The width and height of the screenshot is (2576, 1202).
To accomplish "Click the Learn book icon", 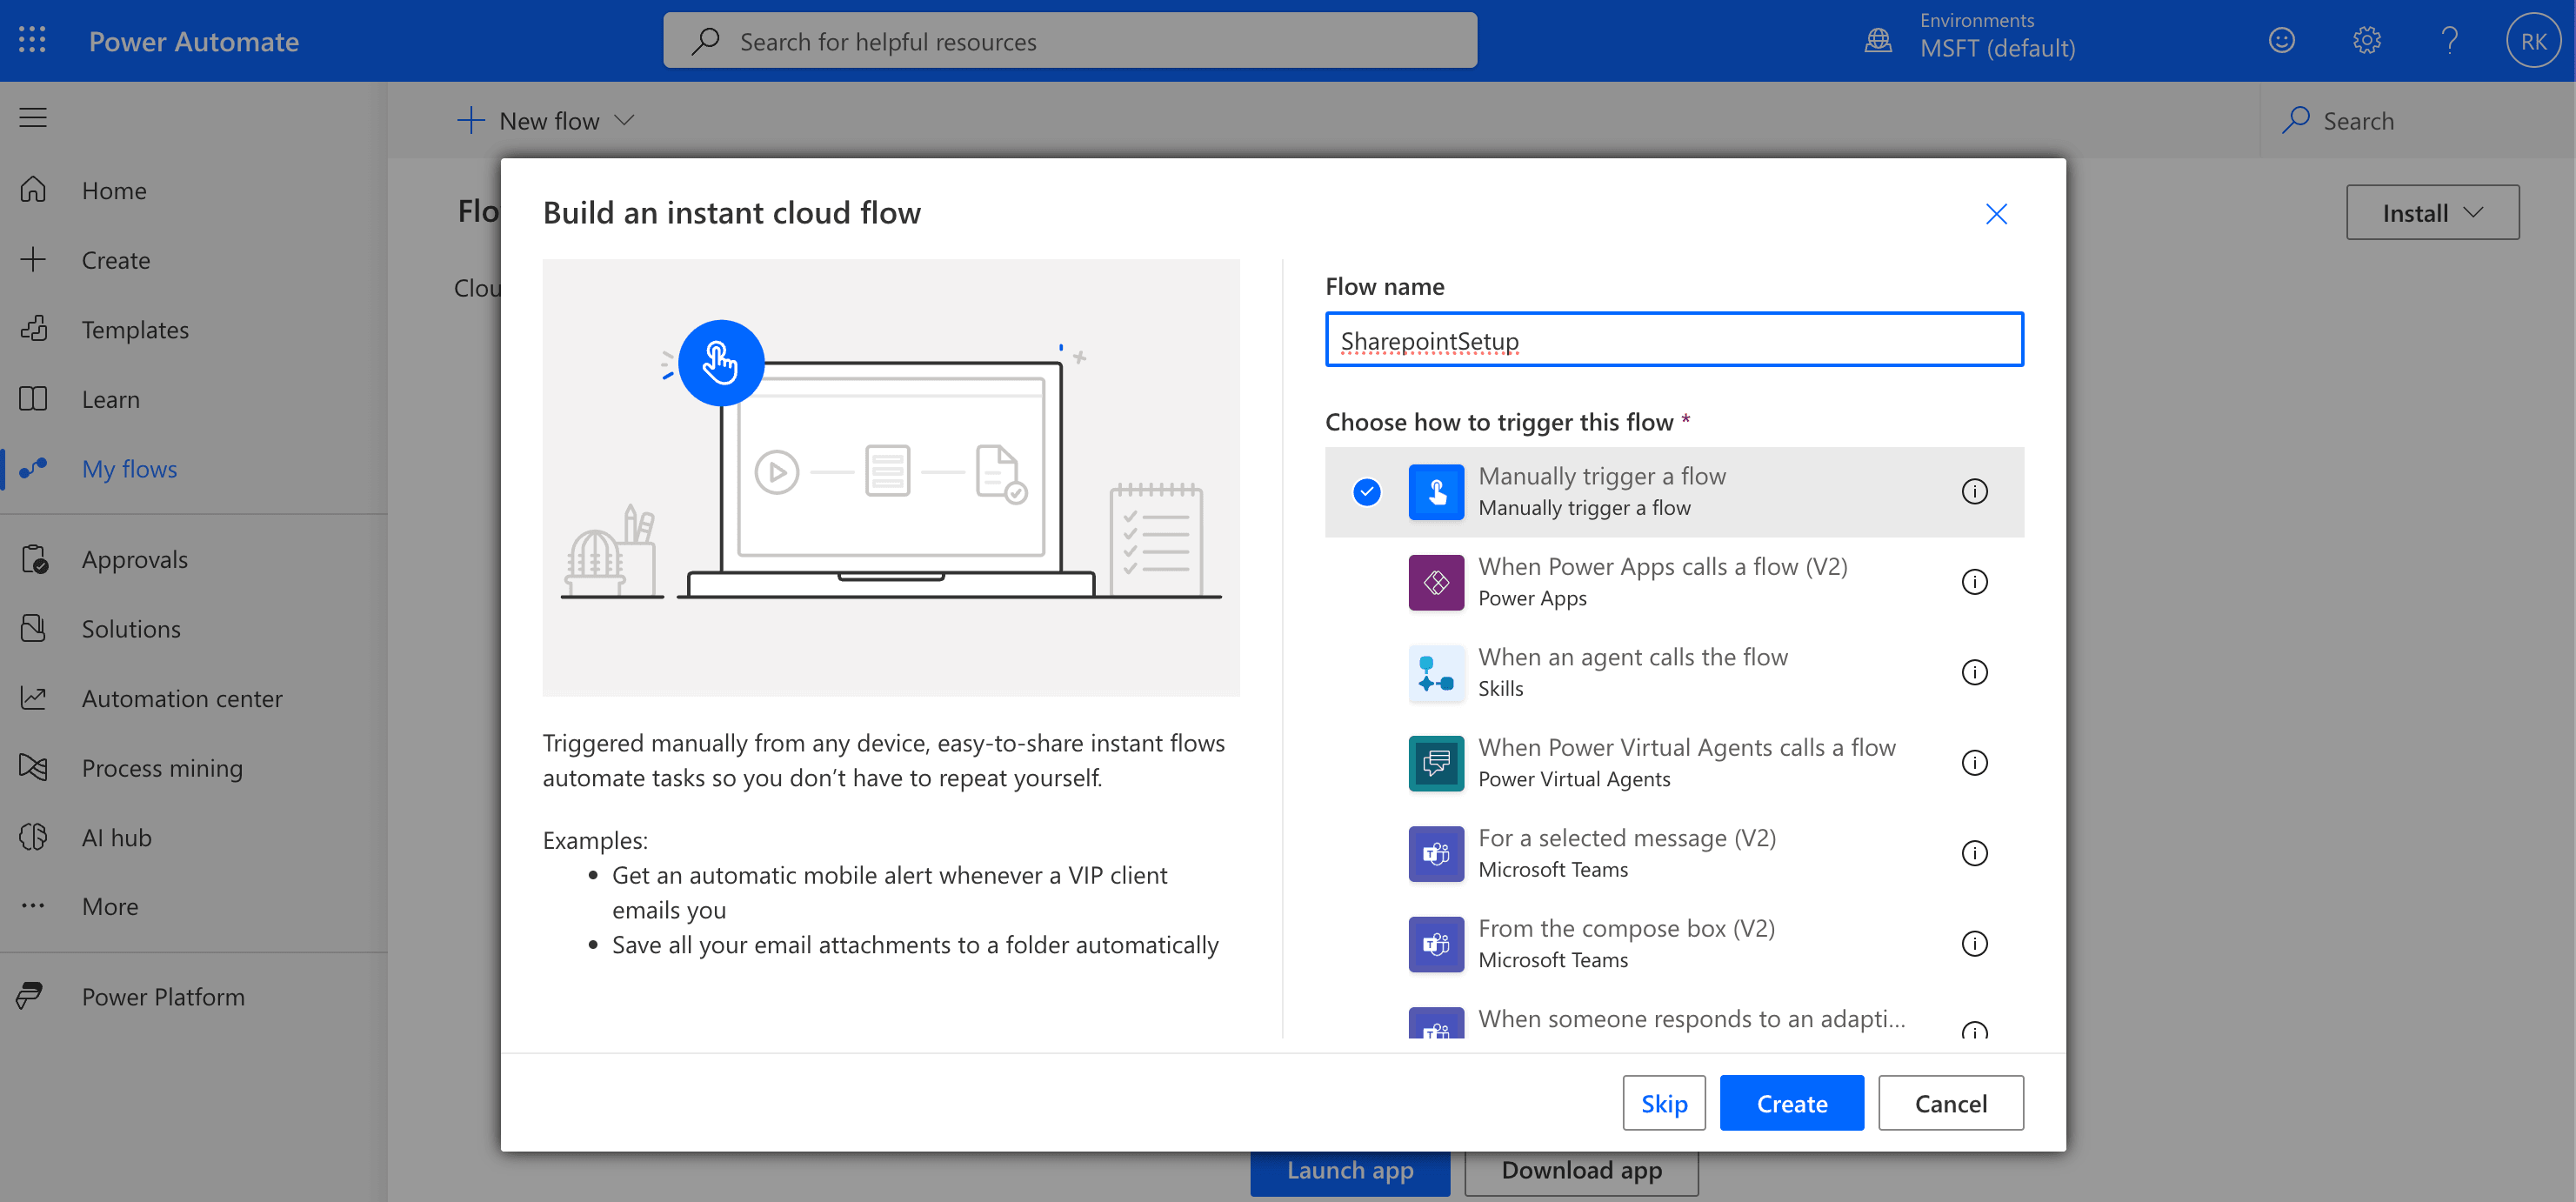I will (x=33, y=399).
